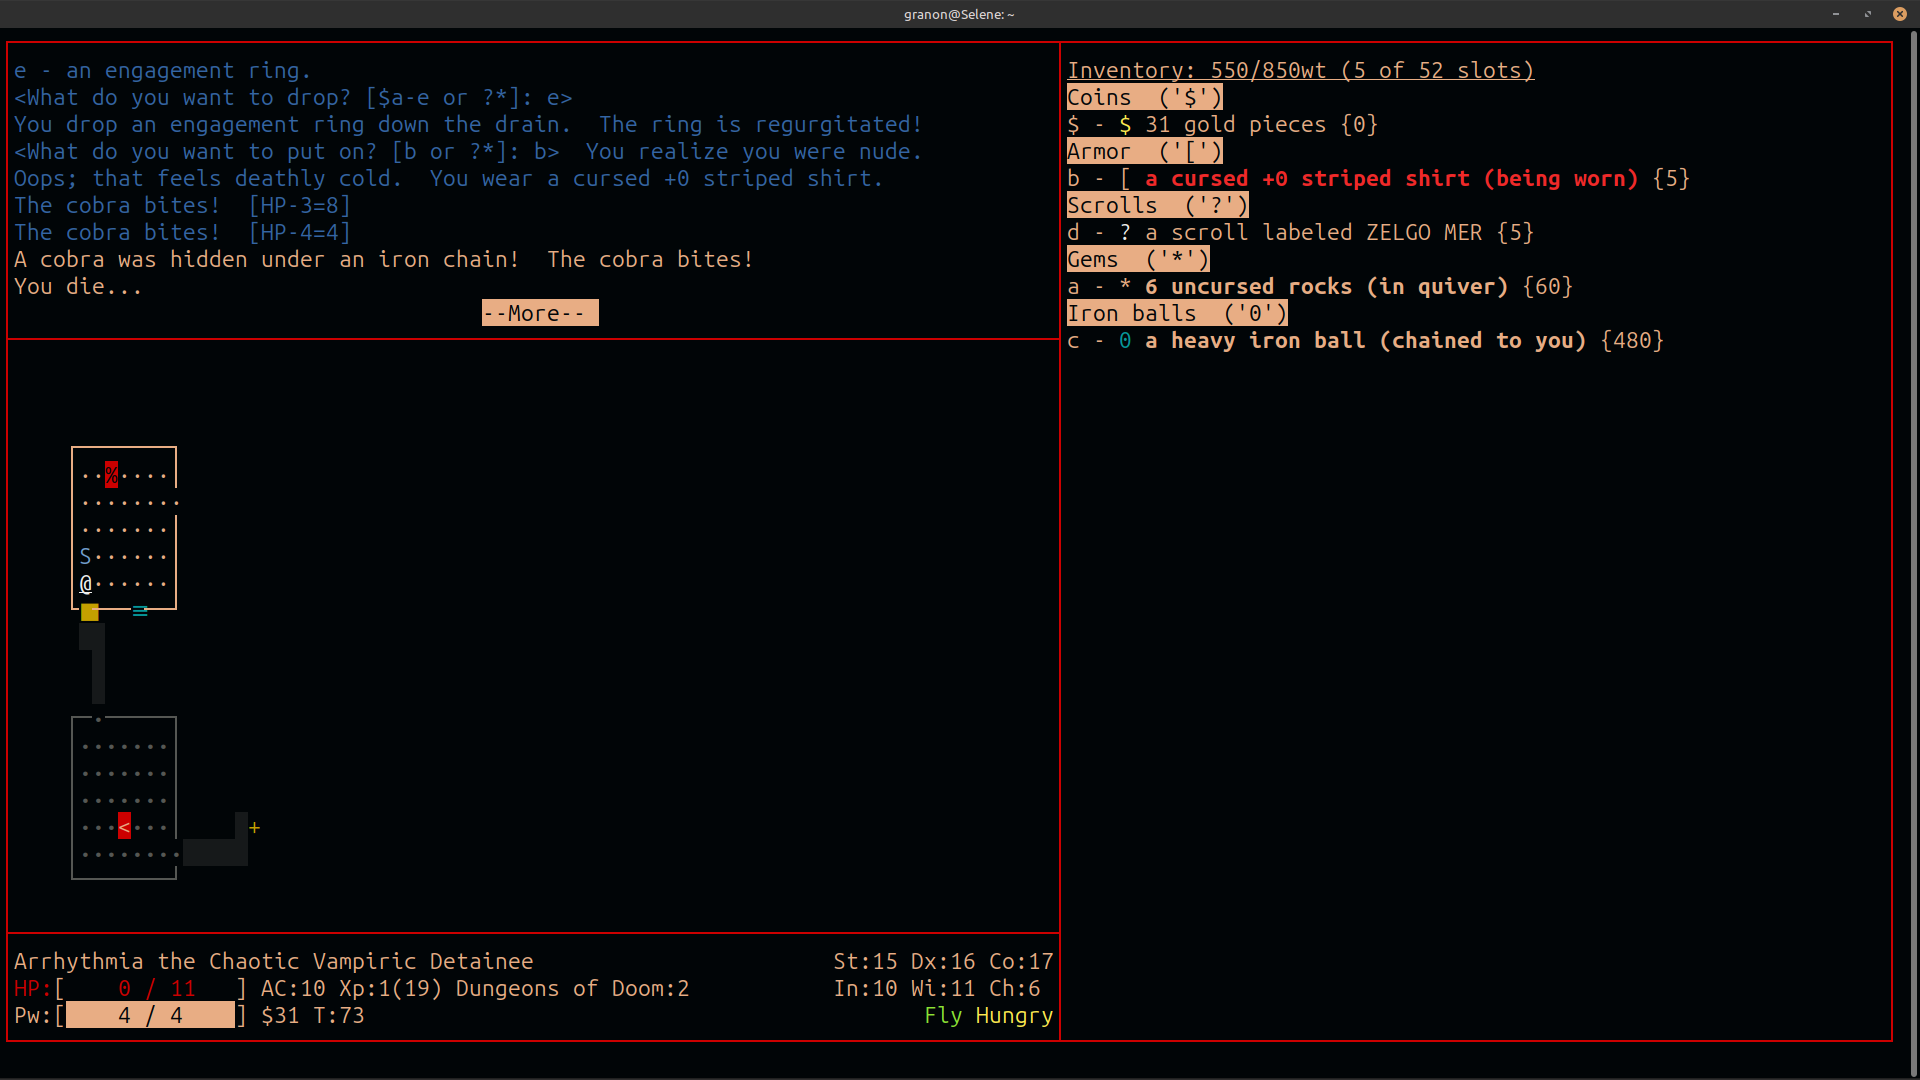Click the Dungeons of Doom:2 level indicator
Viewport: 1920px width, 1080px height.
click(572, 988)
